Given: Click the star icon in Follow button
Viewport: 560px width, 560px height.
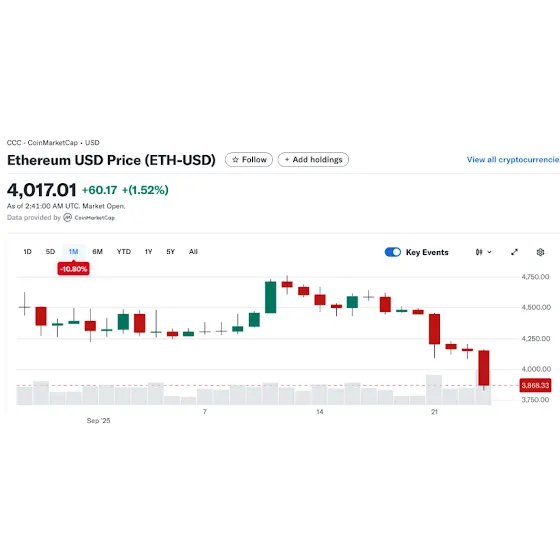Looking at the screenshot, I should 235,160.
